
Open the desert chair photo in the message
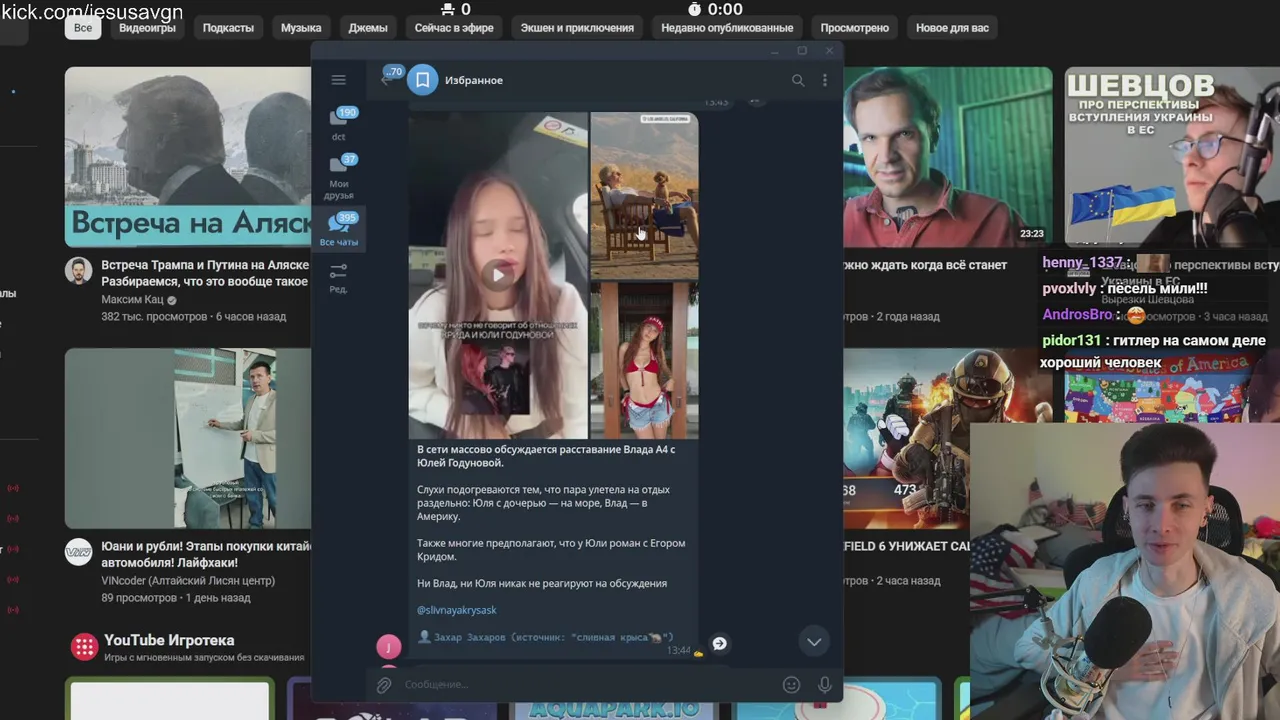[644, 195]
